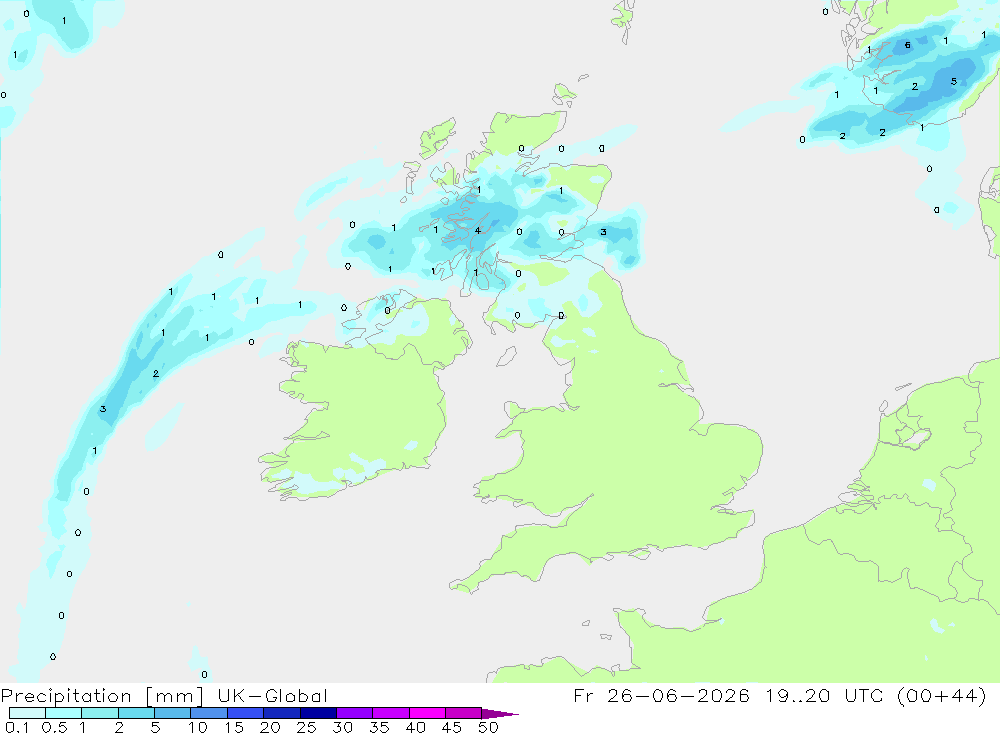1000x733 pixels.
Task: Click the 25–30 mm legend color swatch
Action: [x=318, y=713]
